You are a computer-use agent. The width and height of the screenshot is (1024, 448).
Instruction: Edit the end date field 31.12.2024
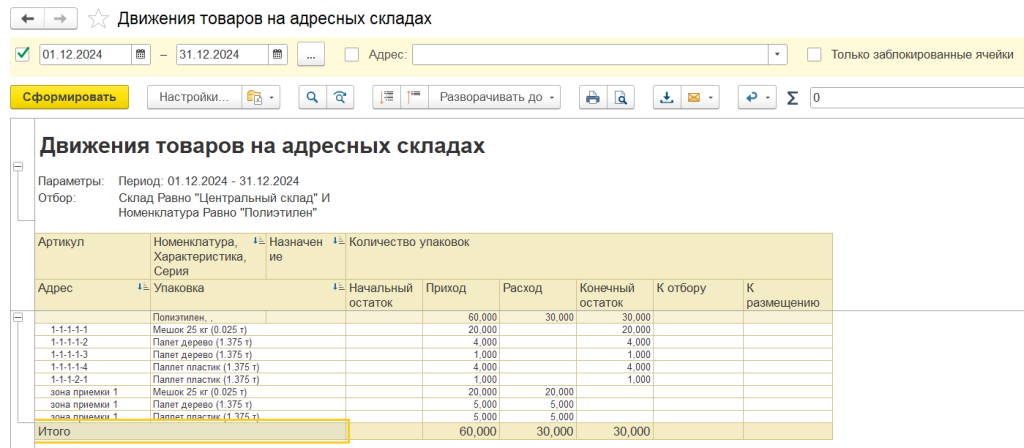pyautogui.click(x=223, y=55)
